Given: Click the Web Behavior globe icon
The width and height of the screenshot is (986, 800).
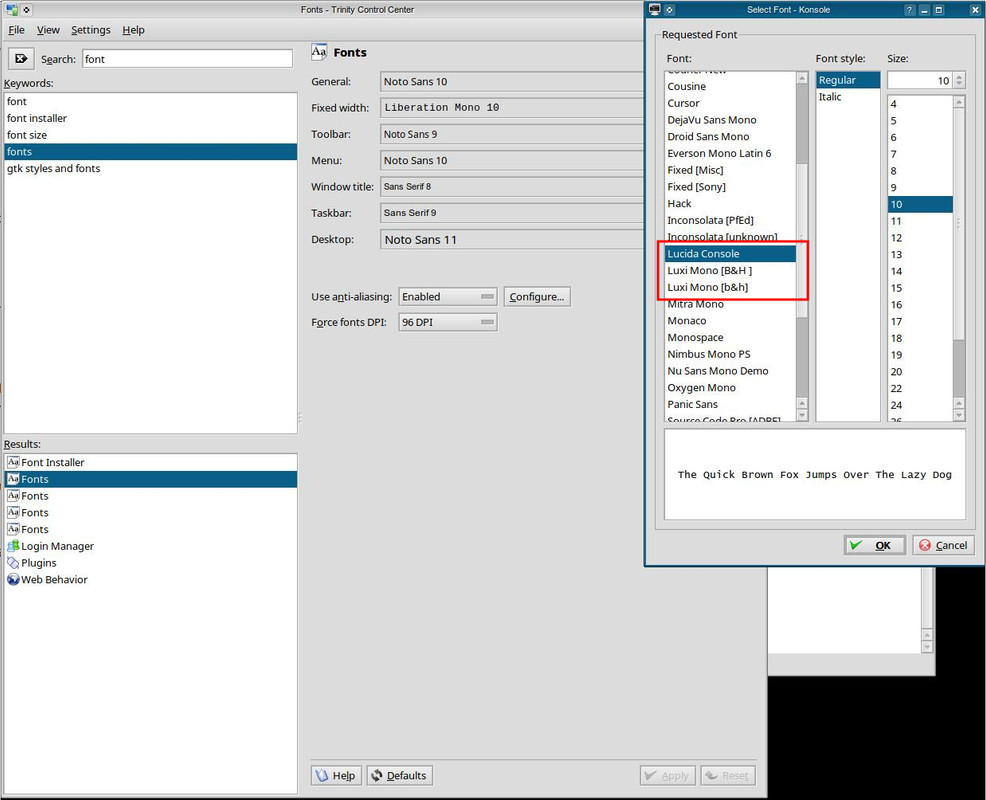Looking at the screenshot, I should coord(13,579).
